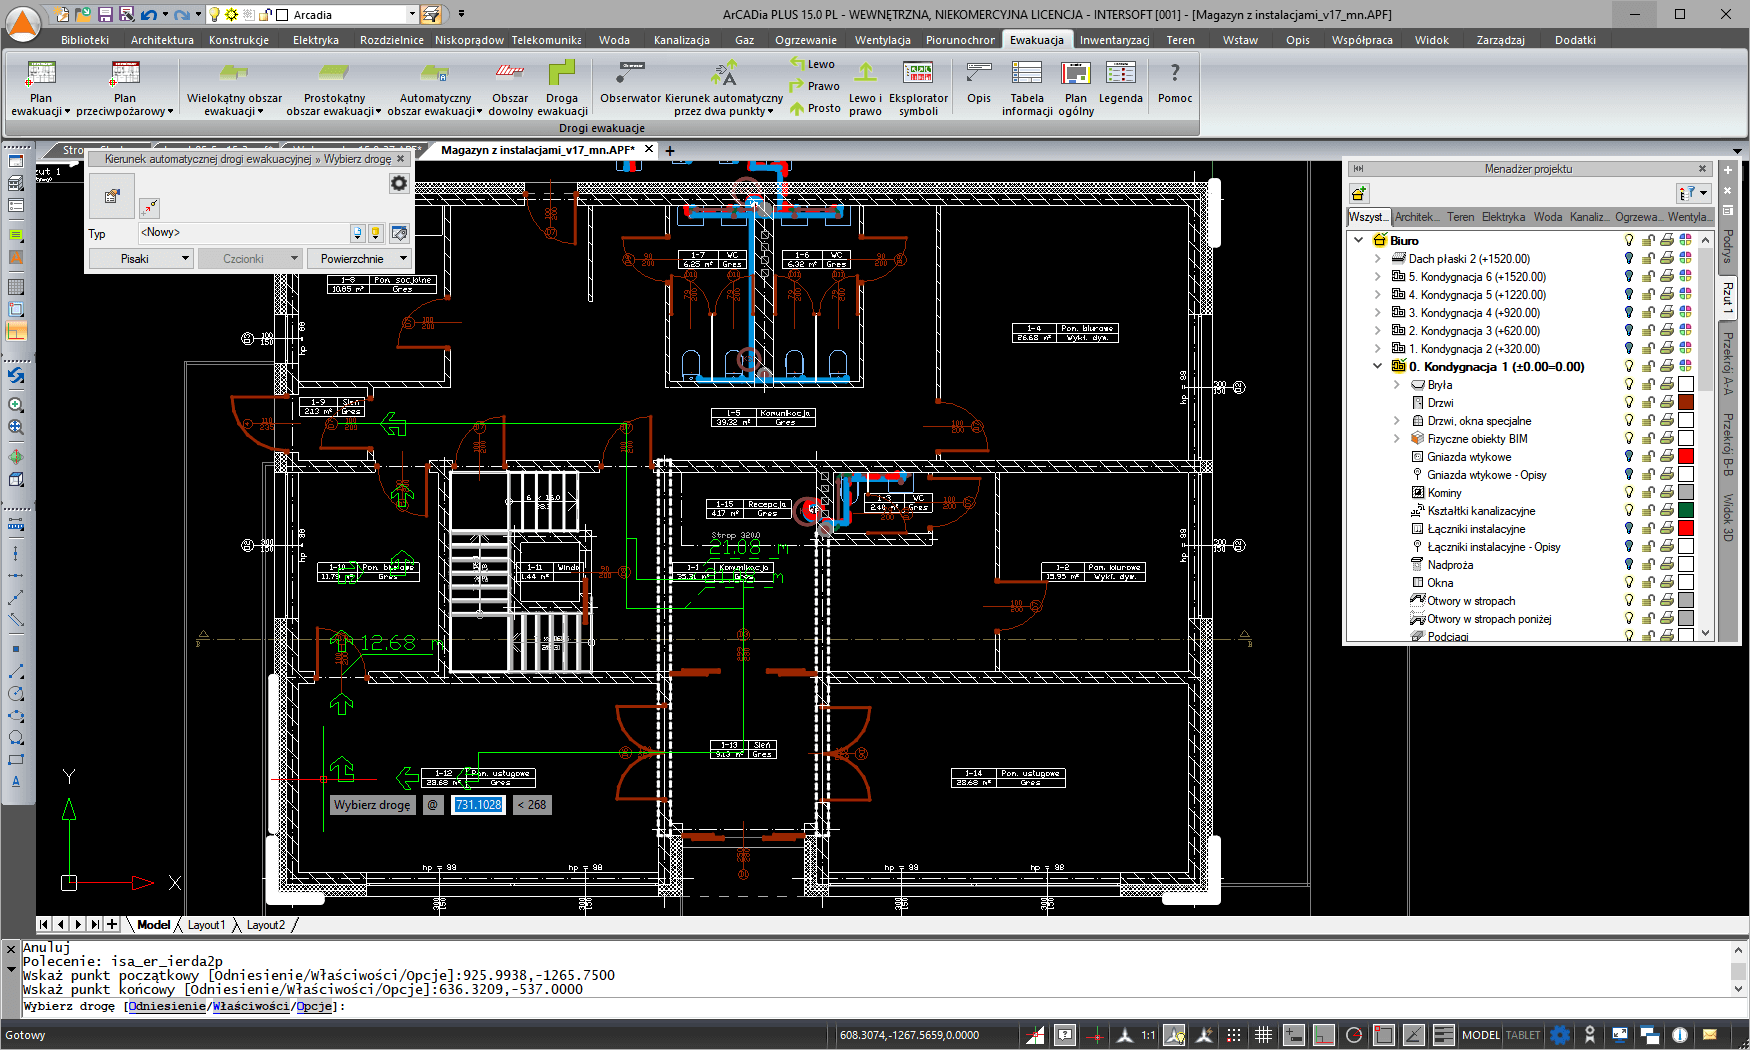This screenshot has height=1050, width=1750.
Task: Click Czcionki button
Action: tap(250, 259)
